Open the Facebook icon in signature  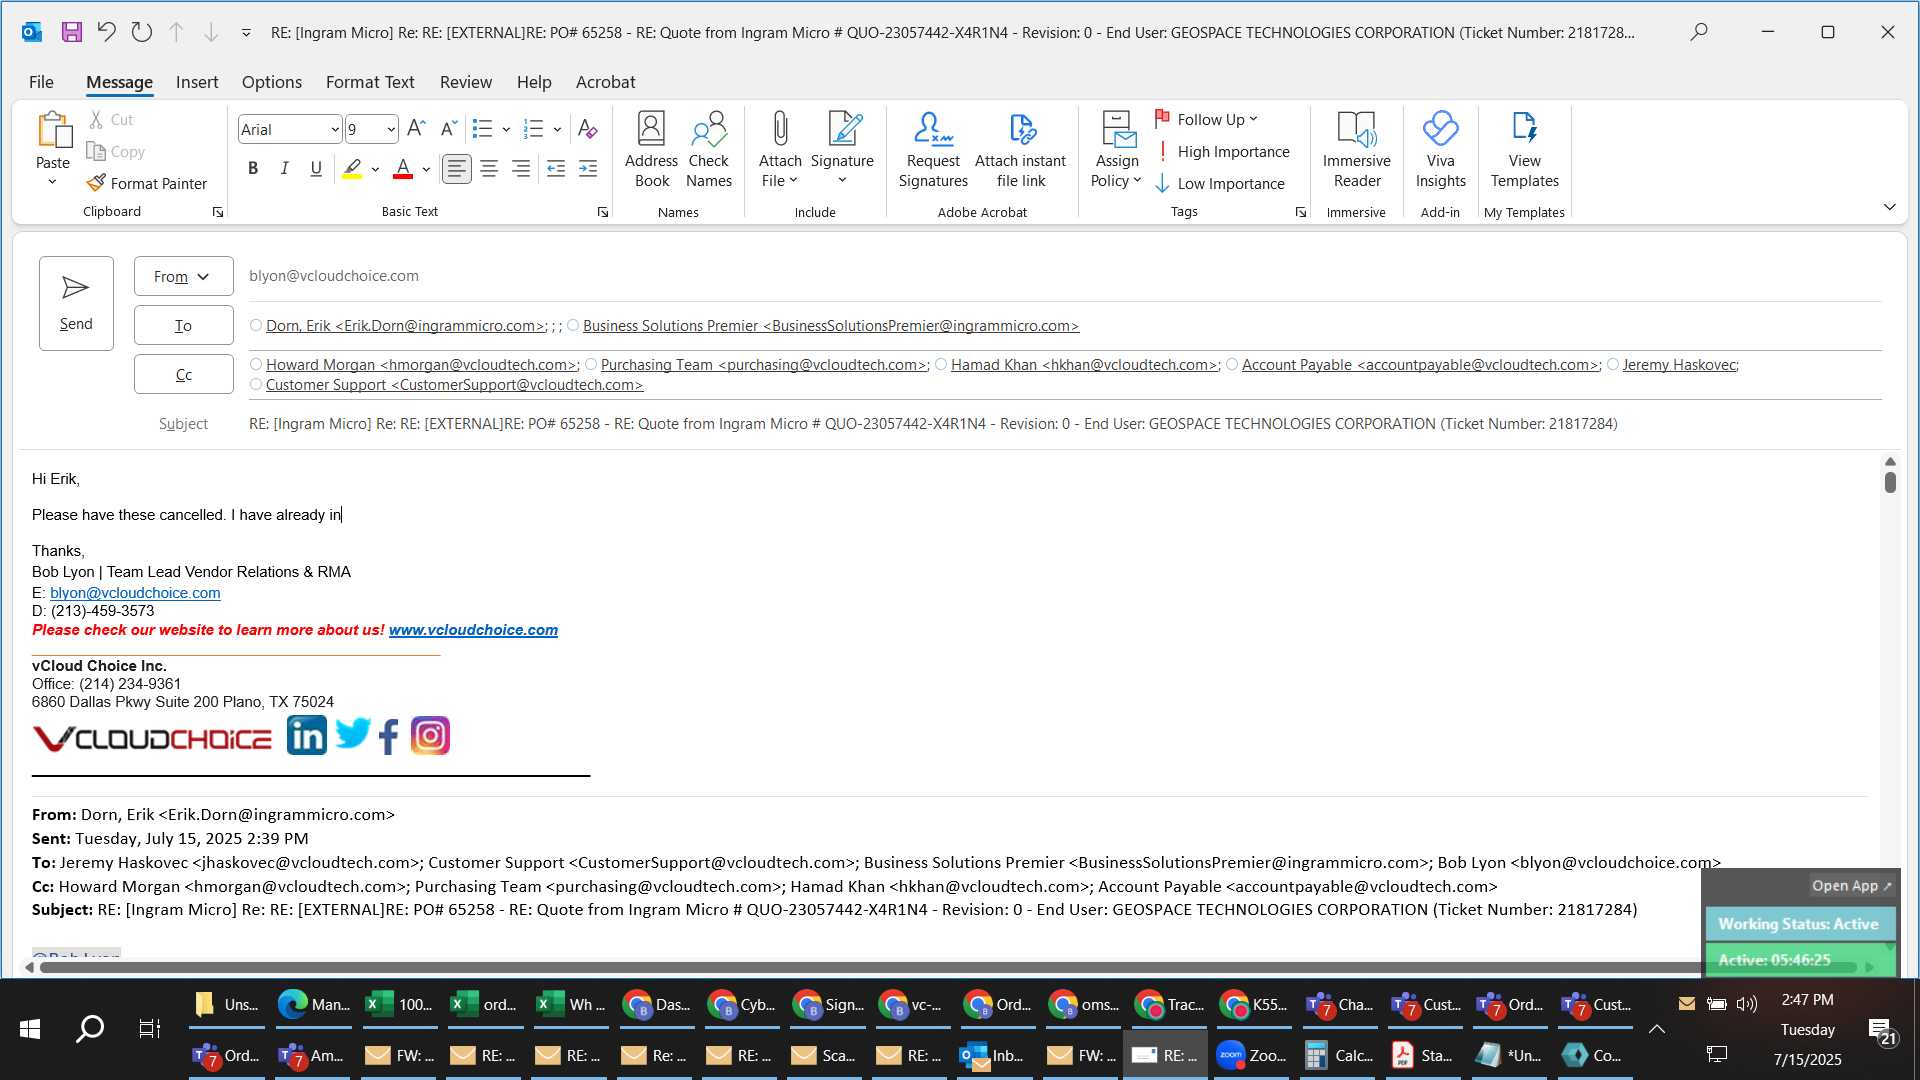(x=389, y=736)
